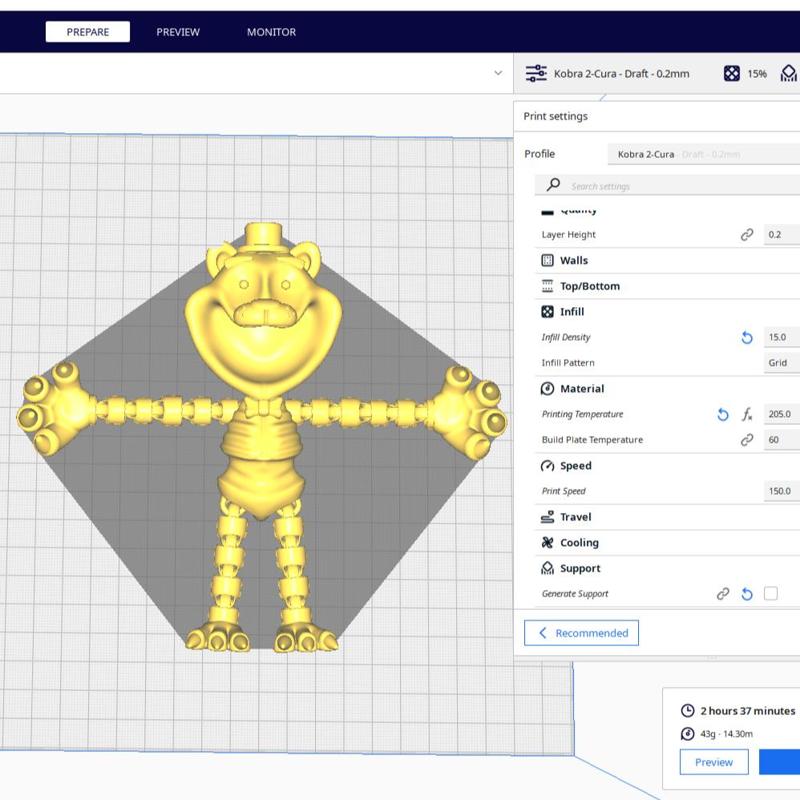The image size is (800, 800).
Task: Click the link icon beside Build Plate Temperature
Action: click(746, 440)
